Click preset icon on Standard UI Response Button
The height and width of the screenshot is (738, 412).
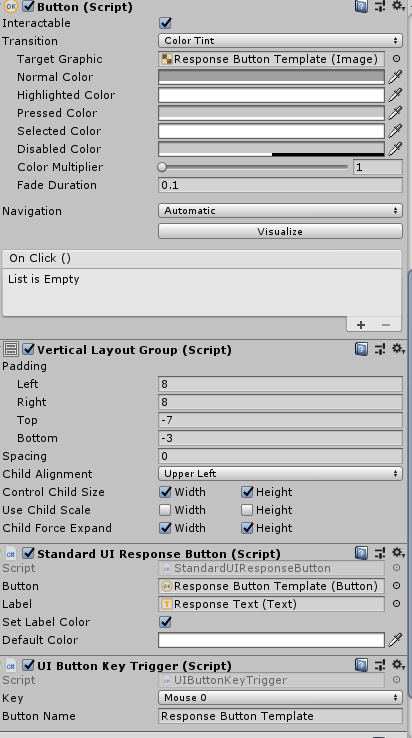pyautogui.click(x=380, y=553)
